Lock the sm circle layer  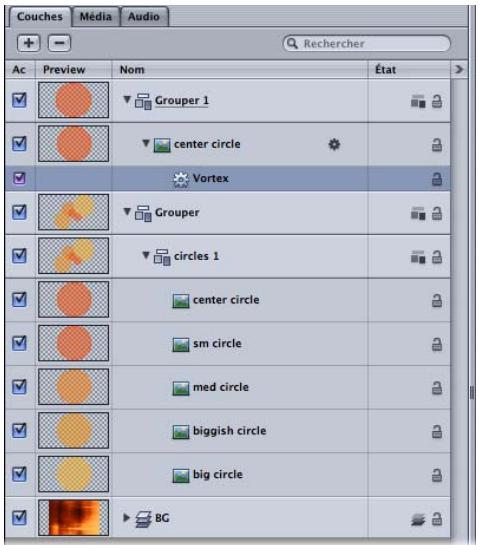click(x=437, y=344)
